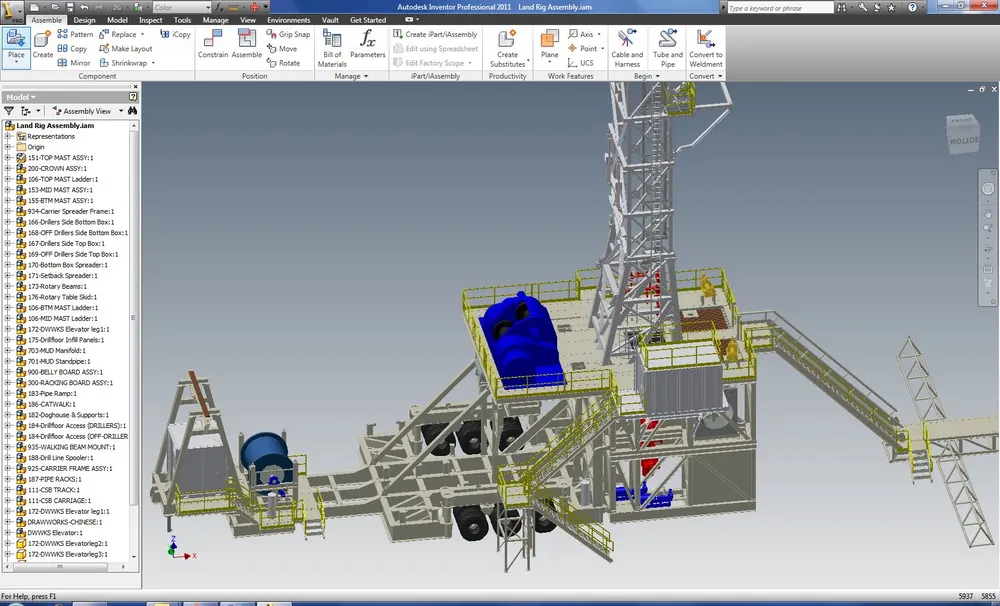Screen dimensions: 1000x606
Task: Open the Replace tool dropdown arrow
Action: click(142, 34)
